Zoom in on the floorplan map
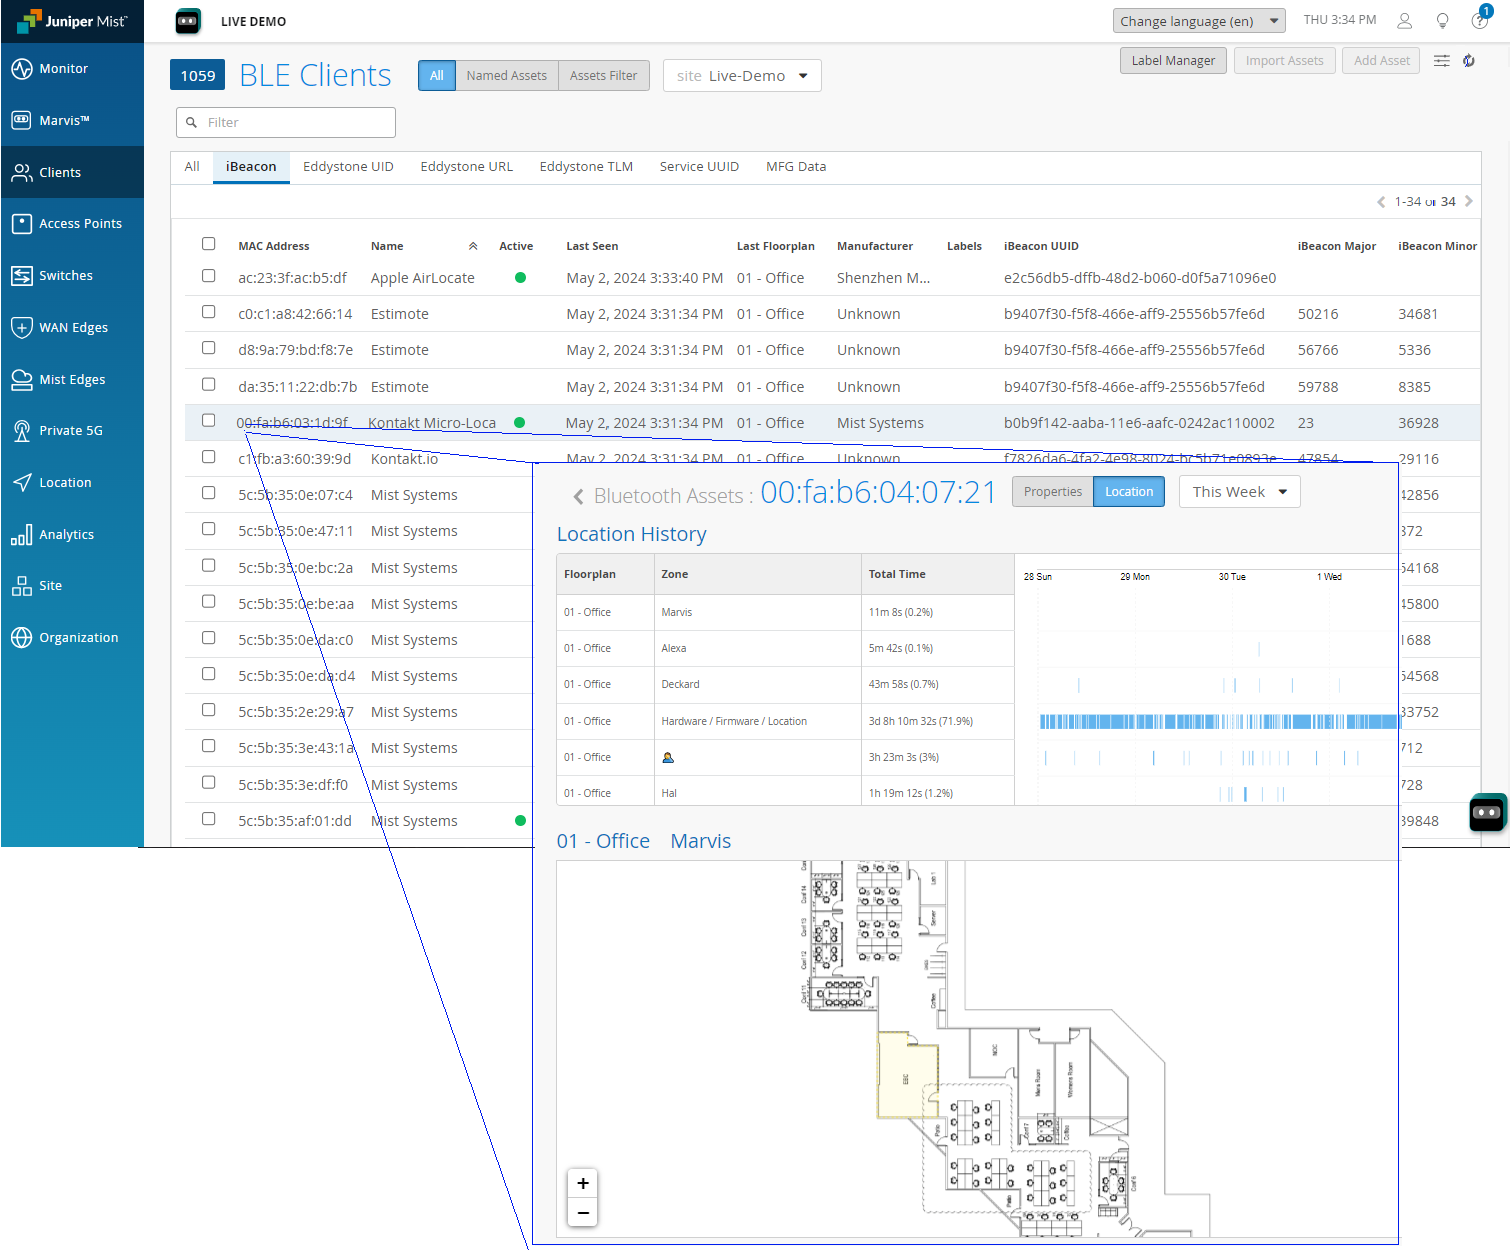1510x1250 pixels. point(582,1183)
